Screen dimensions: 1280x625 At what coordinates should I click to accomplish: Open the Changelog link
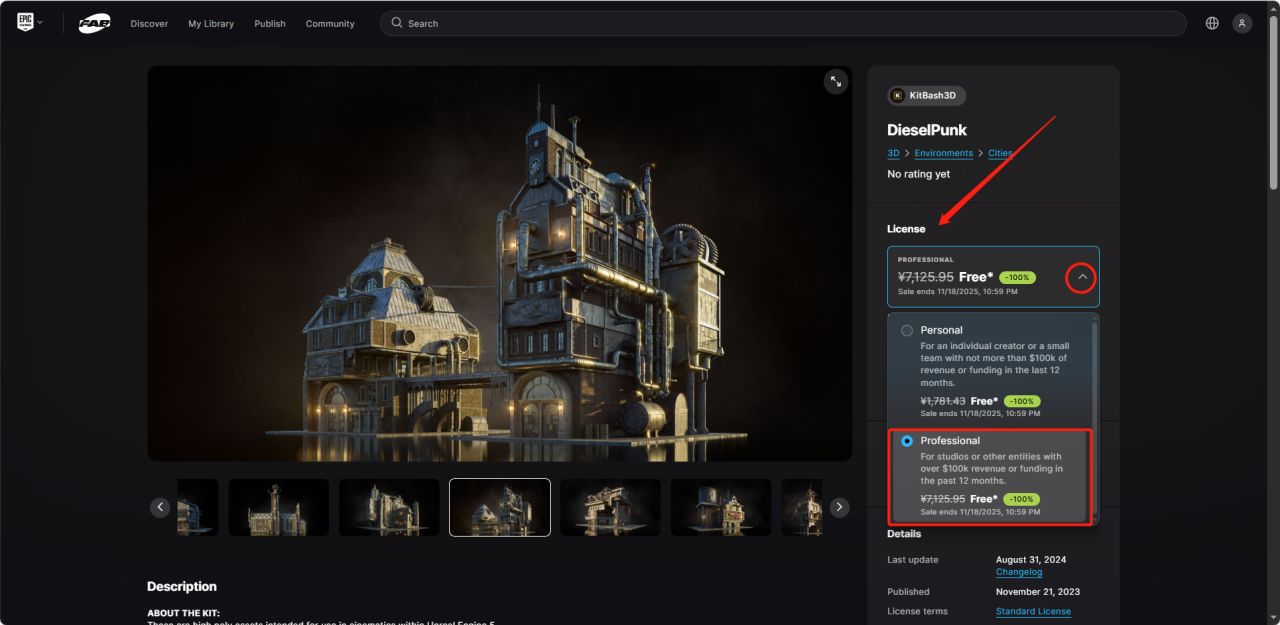pos(1019,572)
